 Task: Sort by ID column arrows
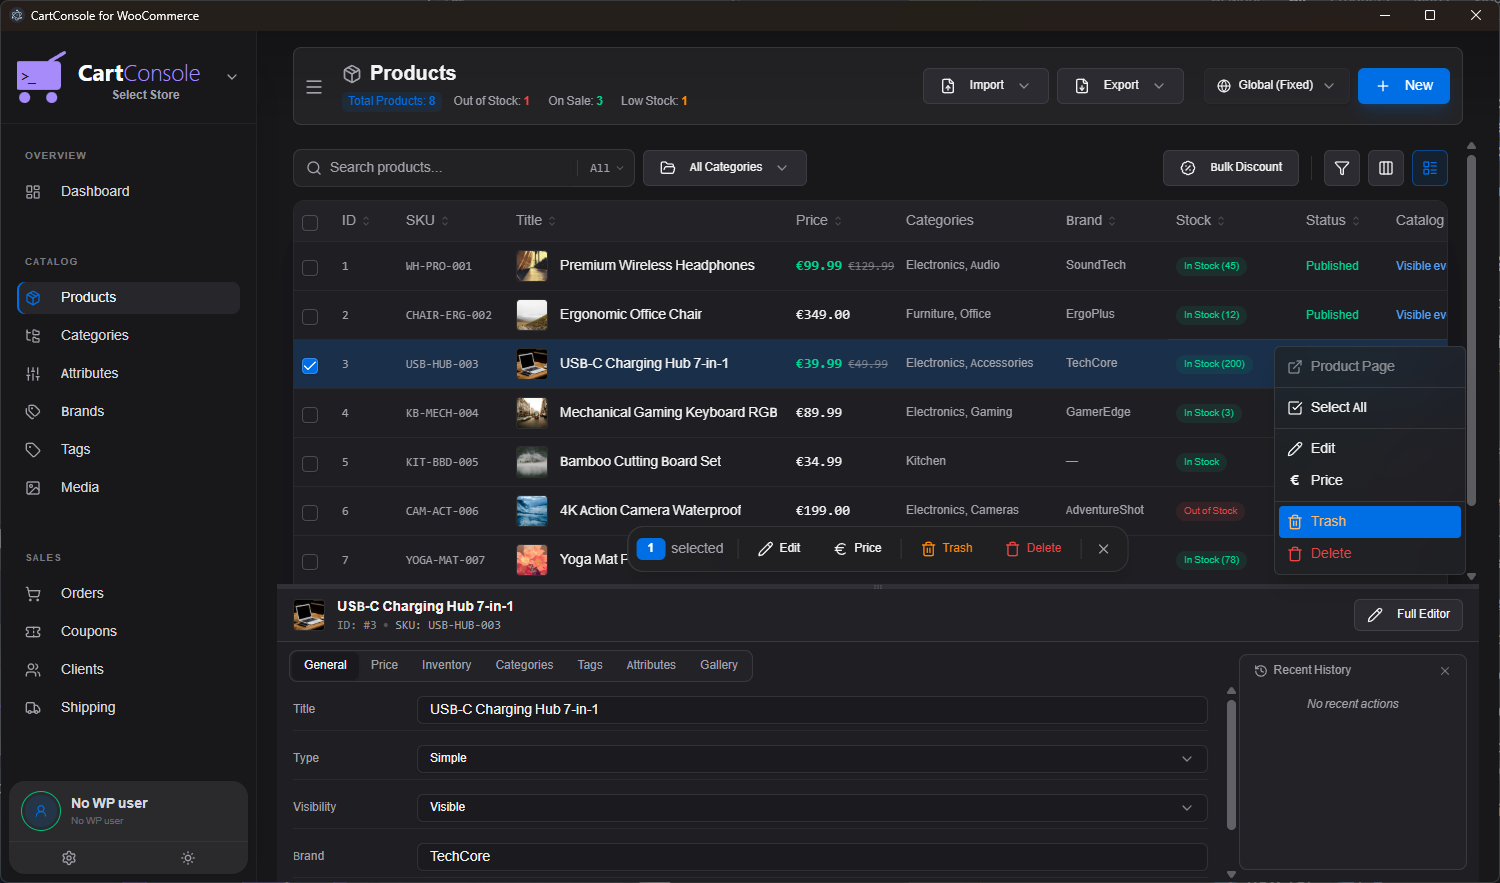[x=366, y=221]
